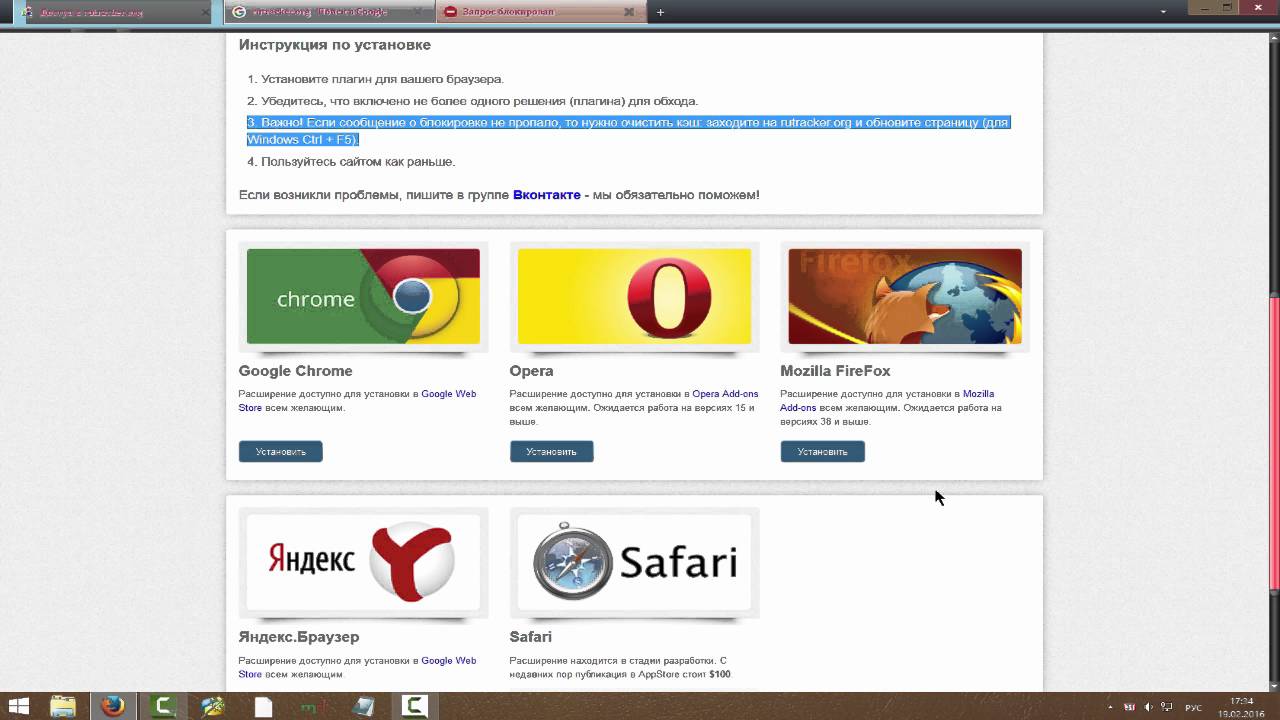Viewport: 1280px width, 720px height.
Task: Click the Инструкция по установке heading
Action: [x=334, y=45]
